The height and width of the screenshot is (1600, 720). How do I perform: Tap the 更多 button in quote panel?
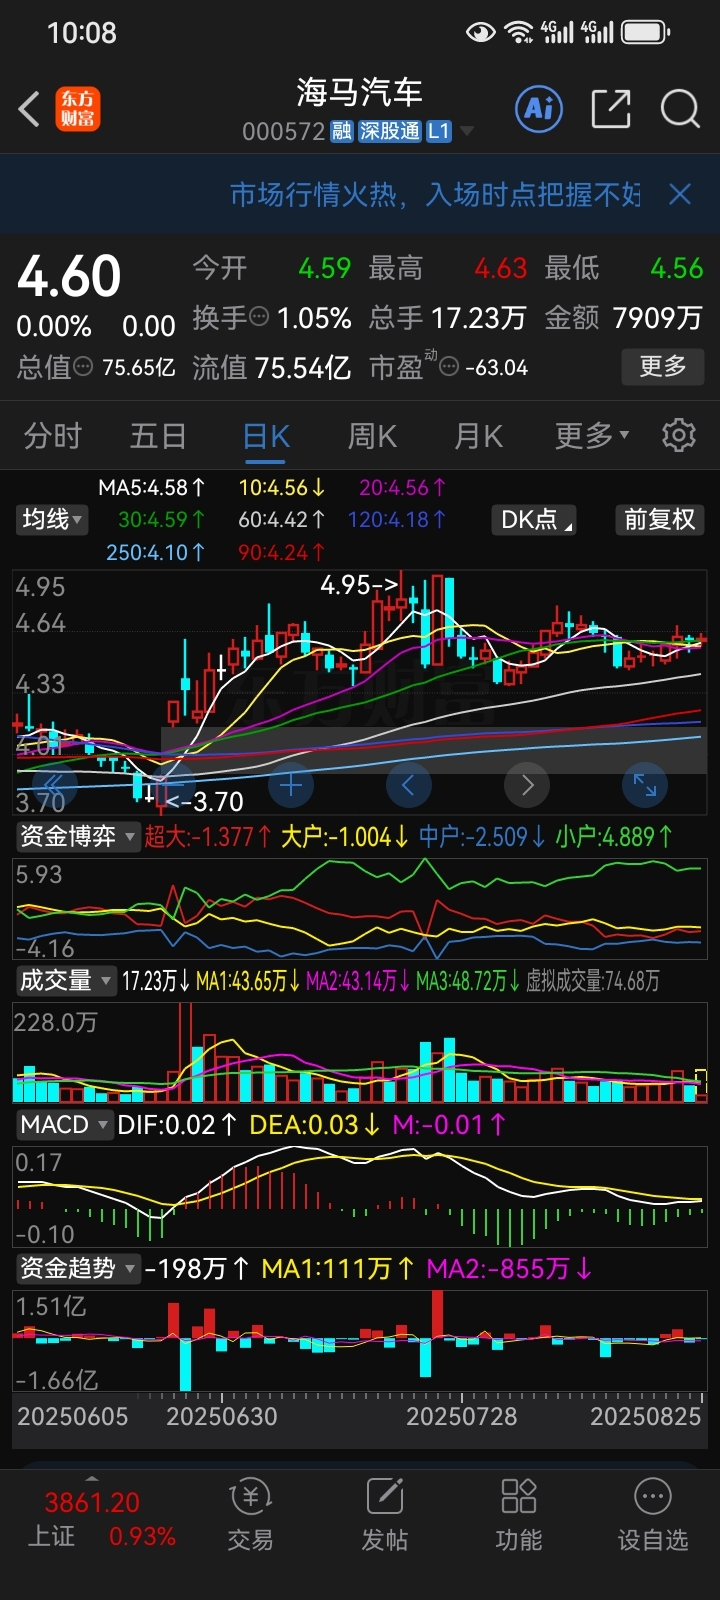663,366
